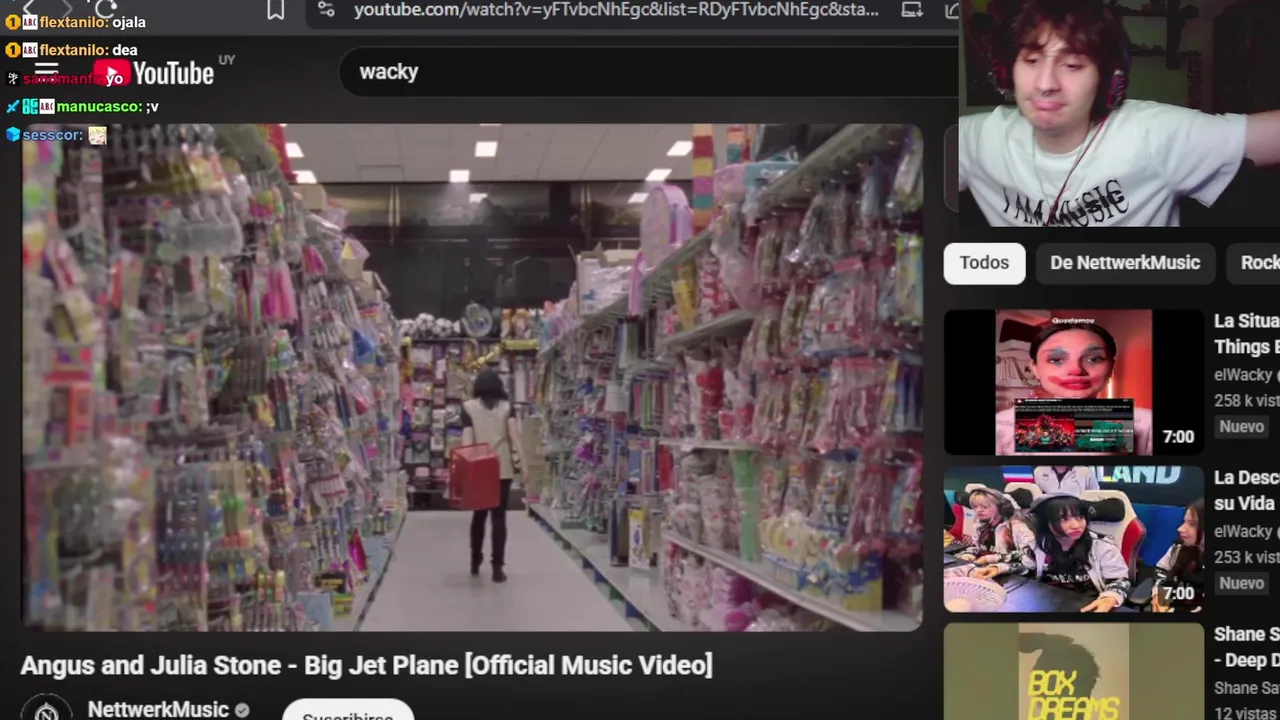Screen dimensions: 1280x720
Task: Reload the page using the browser refresh icon
Action: pyautogui.click(x=107, y=8)
